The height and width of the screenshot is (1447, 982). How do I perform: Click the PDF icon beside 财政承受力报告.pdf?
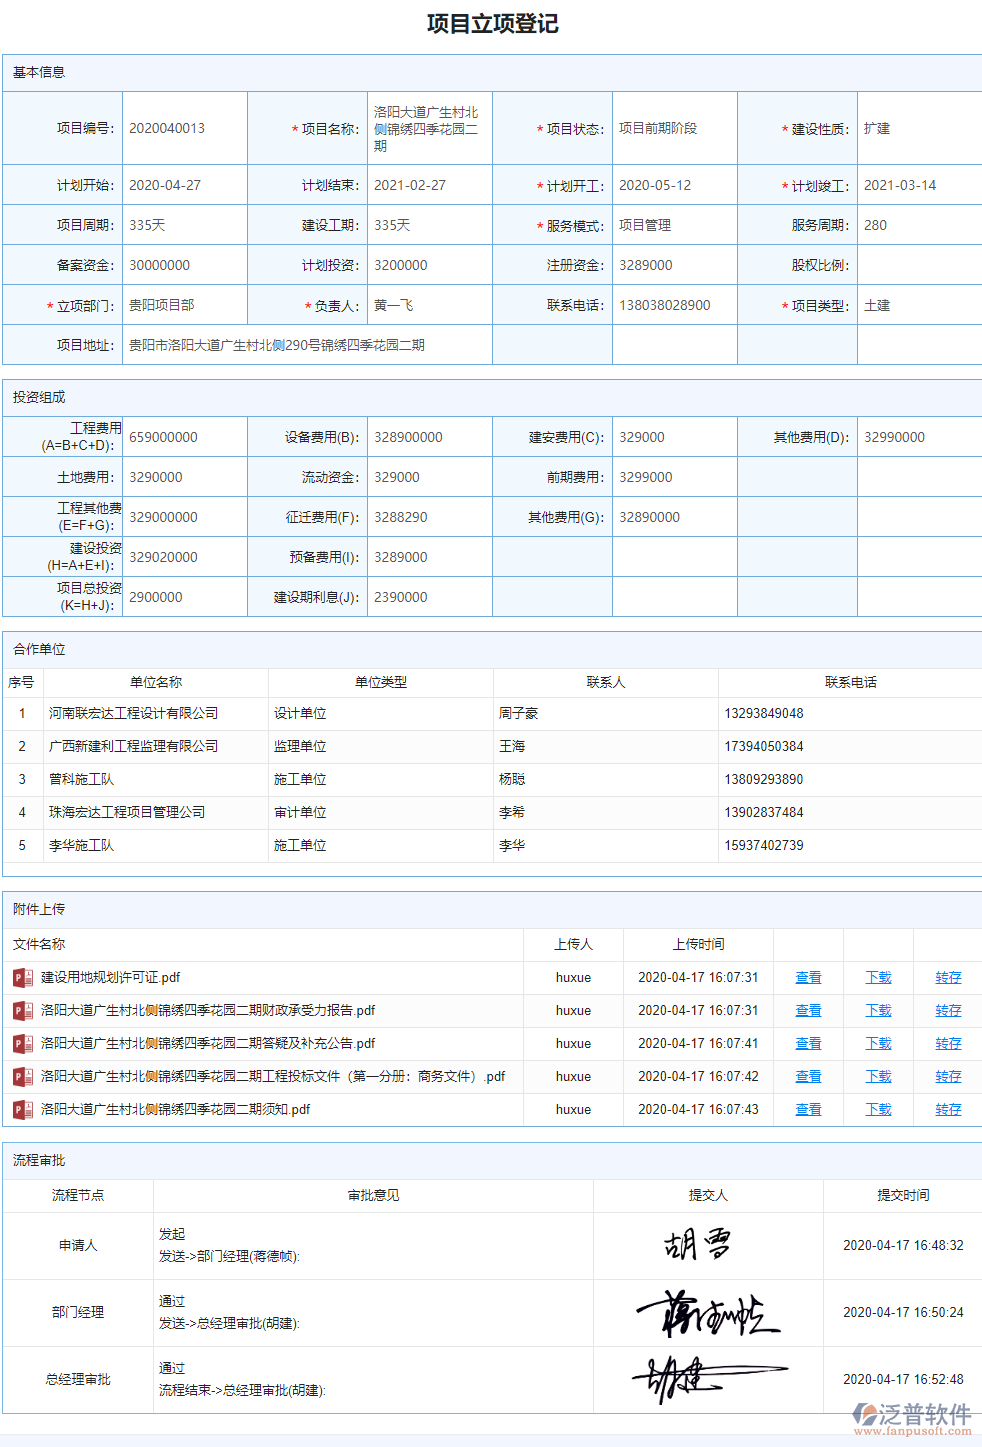[21, 1010]
